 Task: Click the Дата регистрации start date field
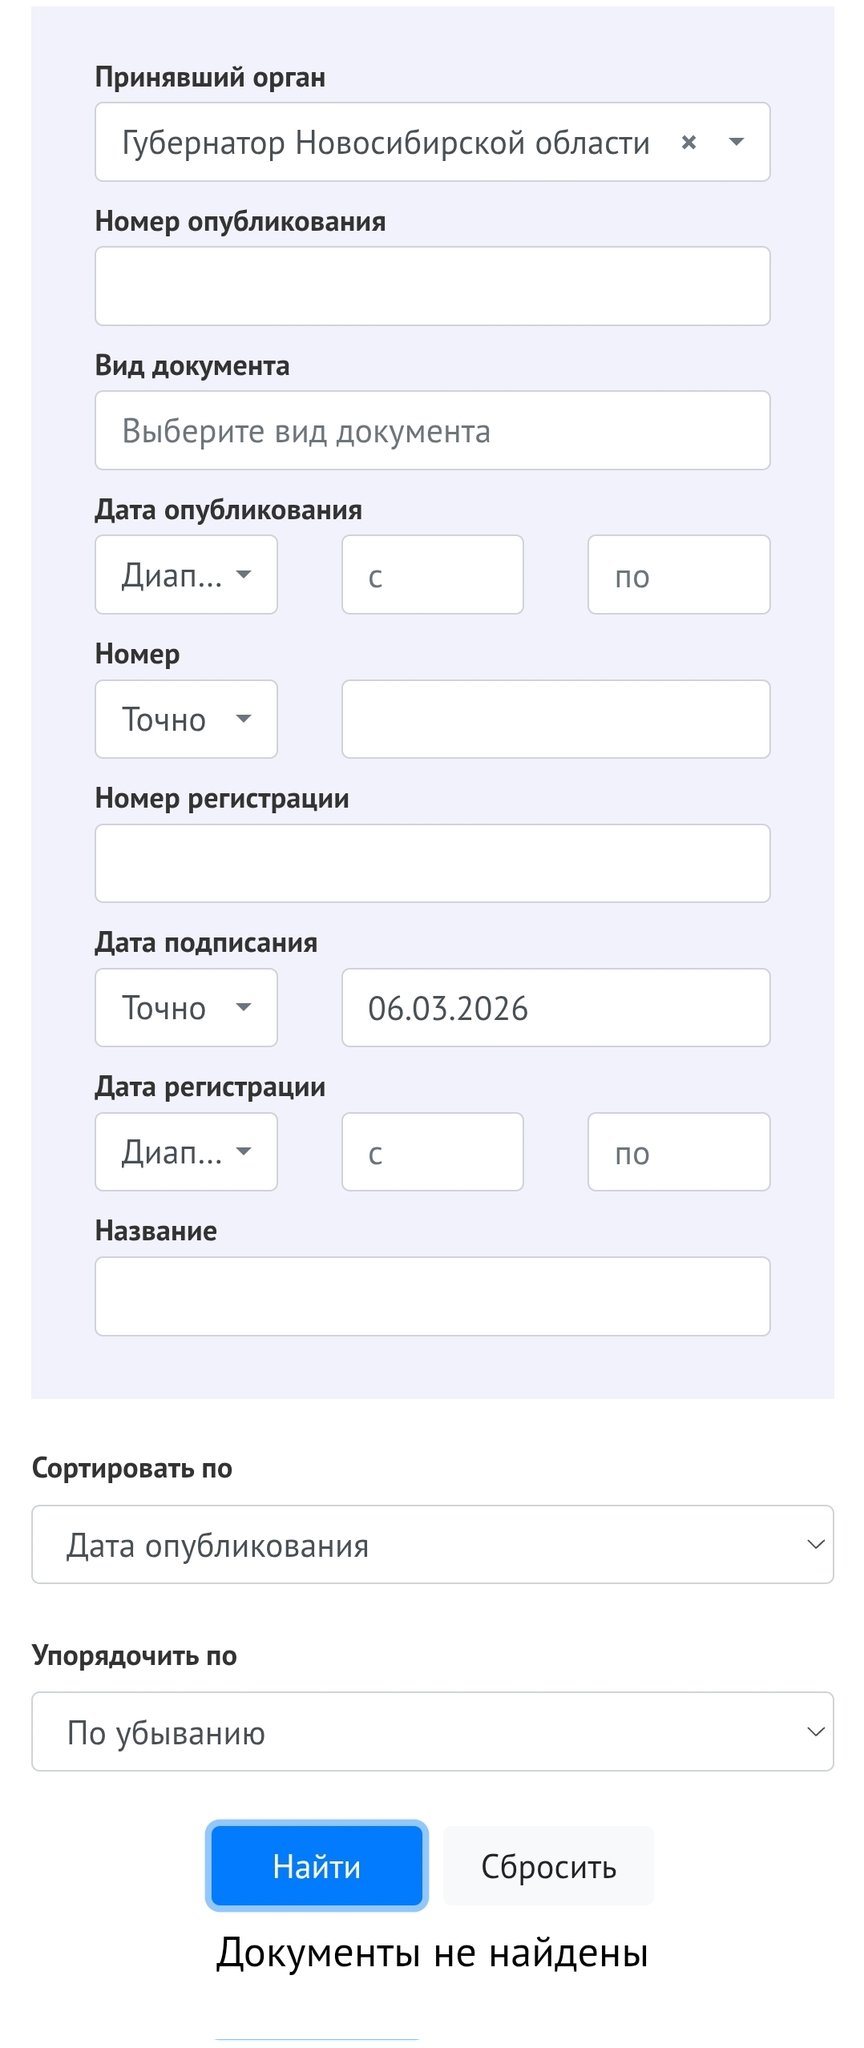(432, 1152)
